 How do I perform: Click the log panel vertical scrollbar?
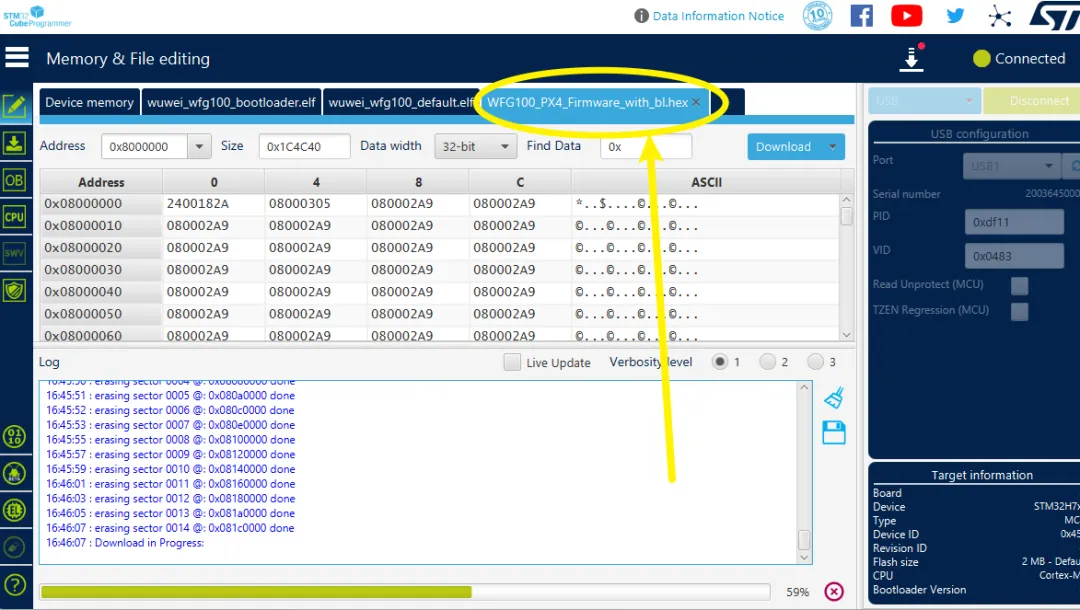(x=804, y=472)
